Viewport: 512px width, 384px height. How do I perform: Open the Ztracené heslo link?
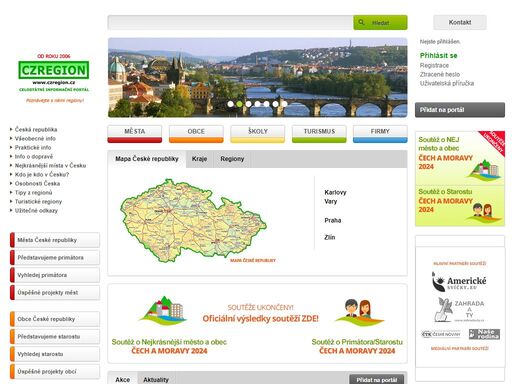coord(440,74)
